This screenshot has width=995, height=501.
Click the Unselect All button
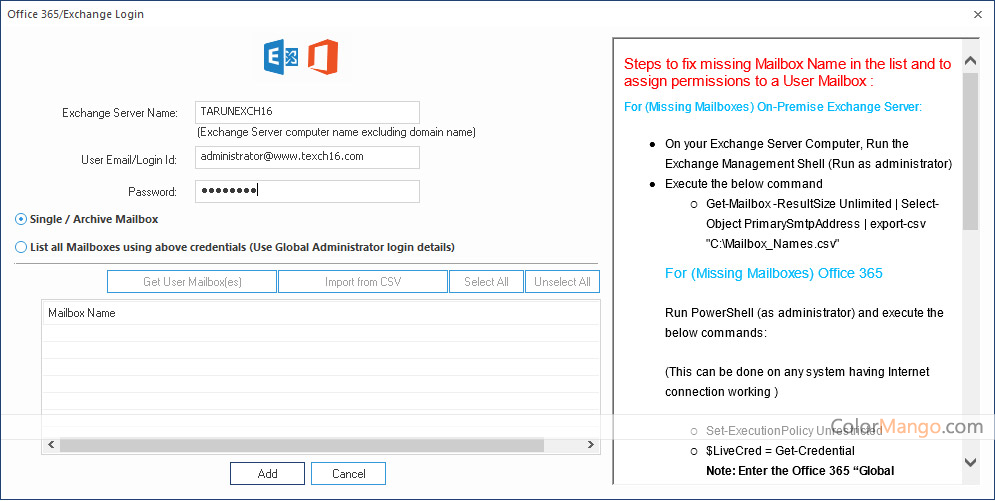(x=562, y=282)
